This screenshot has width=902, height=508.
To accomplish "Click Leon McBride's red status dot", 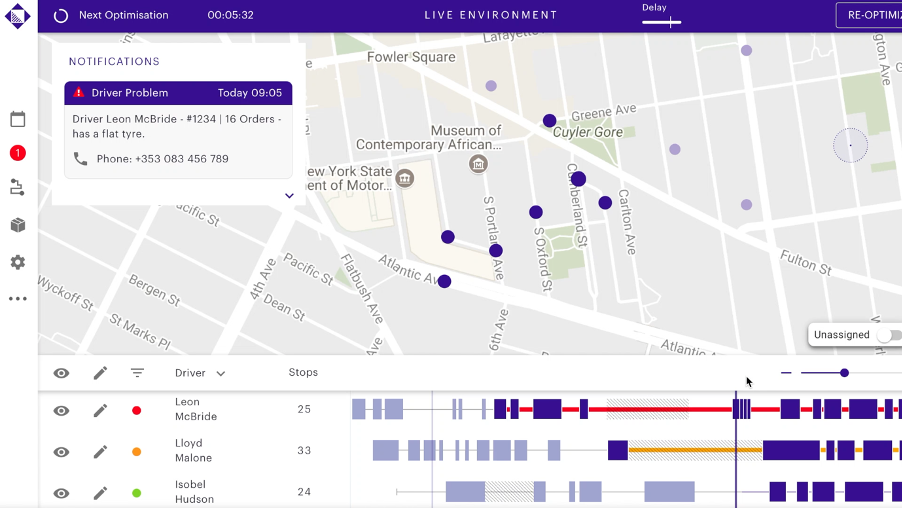I will coord(136,410).
